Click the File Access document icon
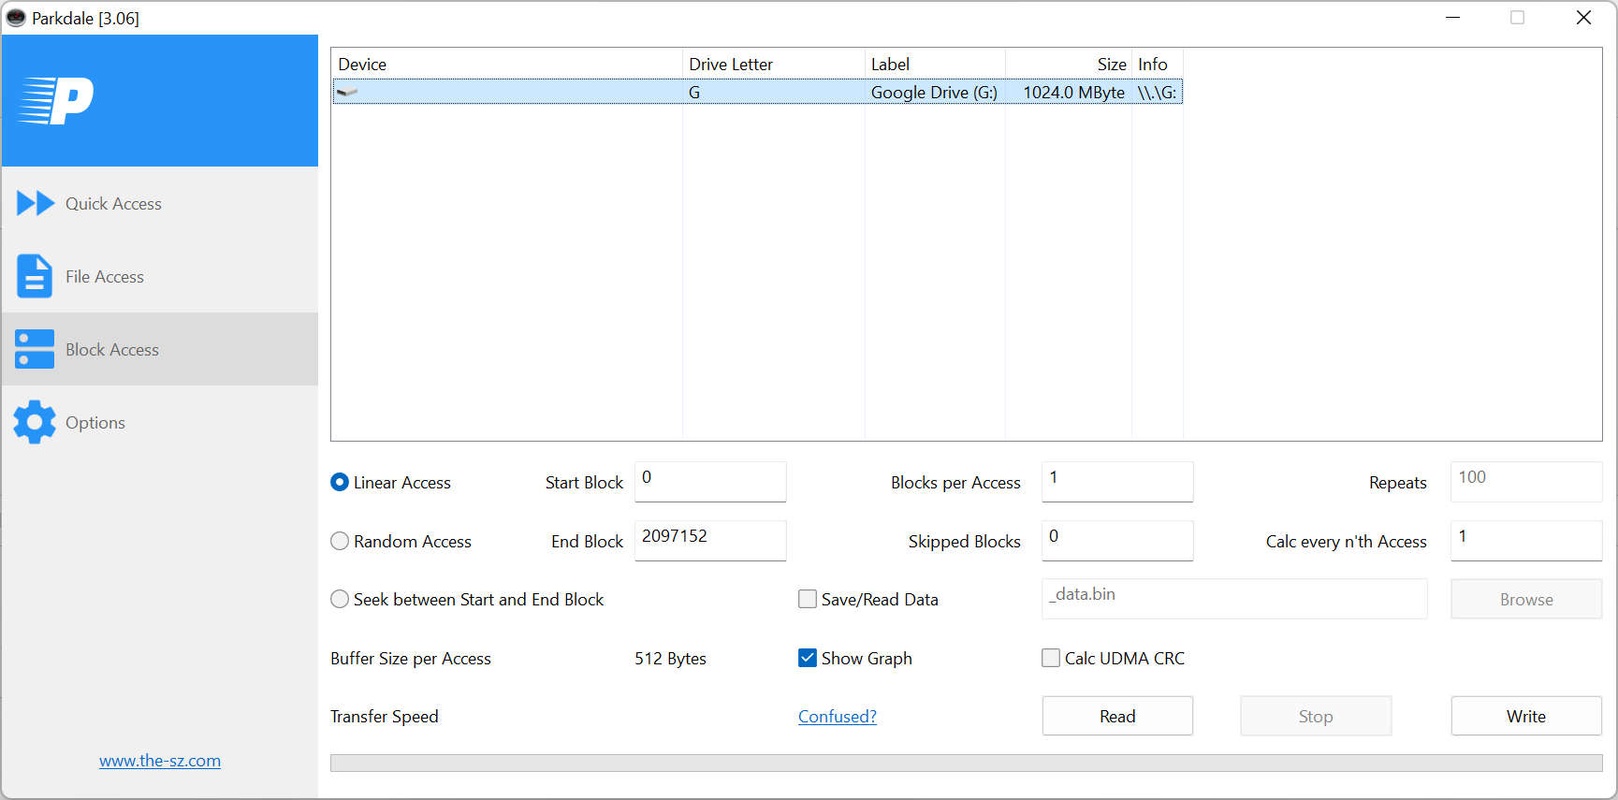The height and width of the screenshot is (800, 1618). pyautogui.click(x=34, y=276)
